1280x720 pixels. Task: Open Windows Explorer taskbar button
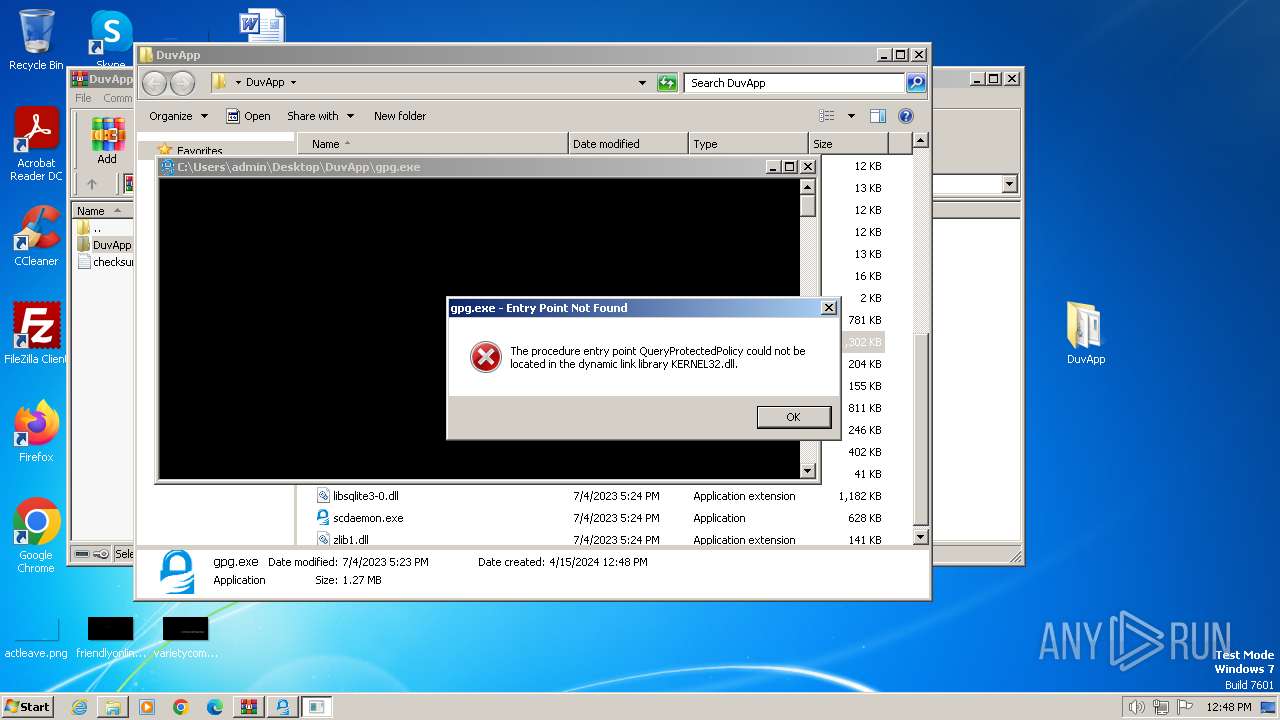point(113,707)
